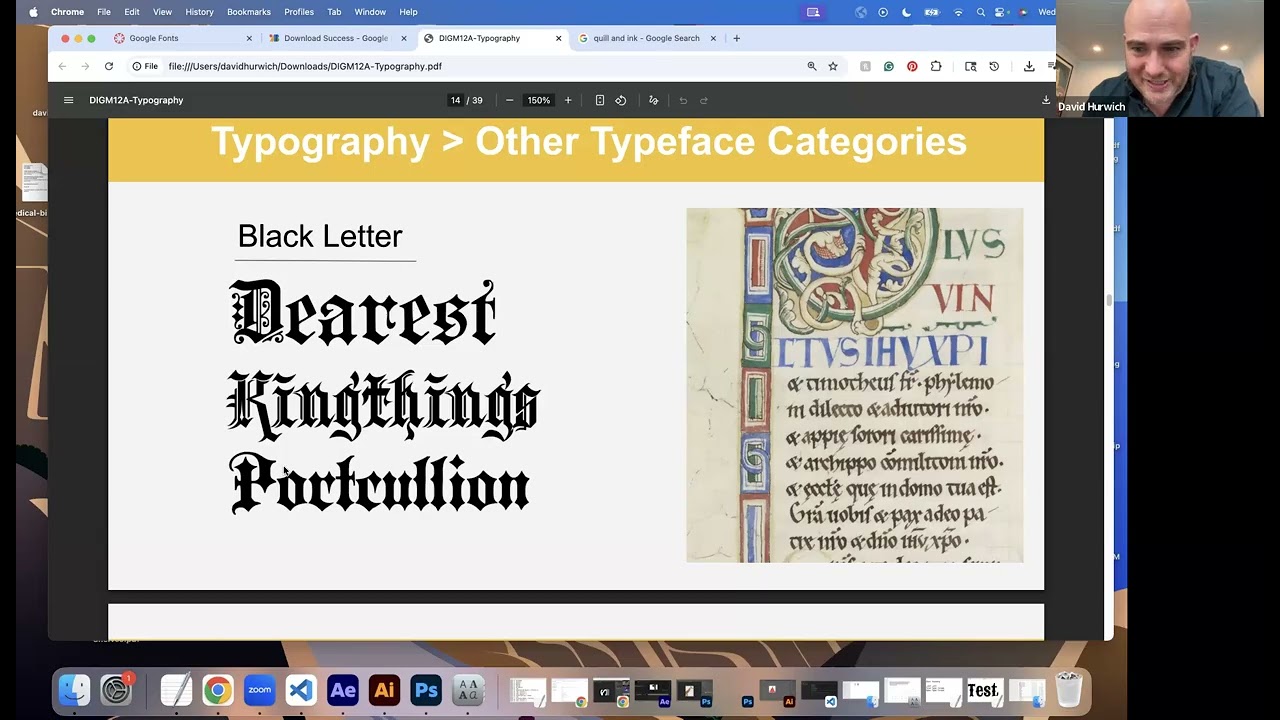1280x720 pixels.
Task: Open the history clock icon in Chrome toolbar
Action: [x=994, y=66]
